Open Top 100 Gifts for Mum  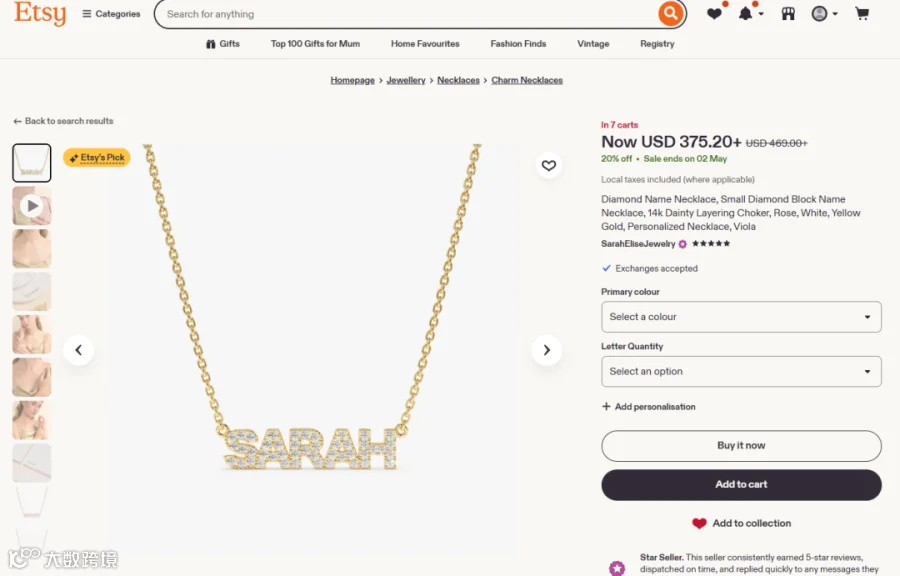315,44
